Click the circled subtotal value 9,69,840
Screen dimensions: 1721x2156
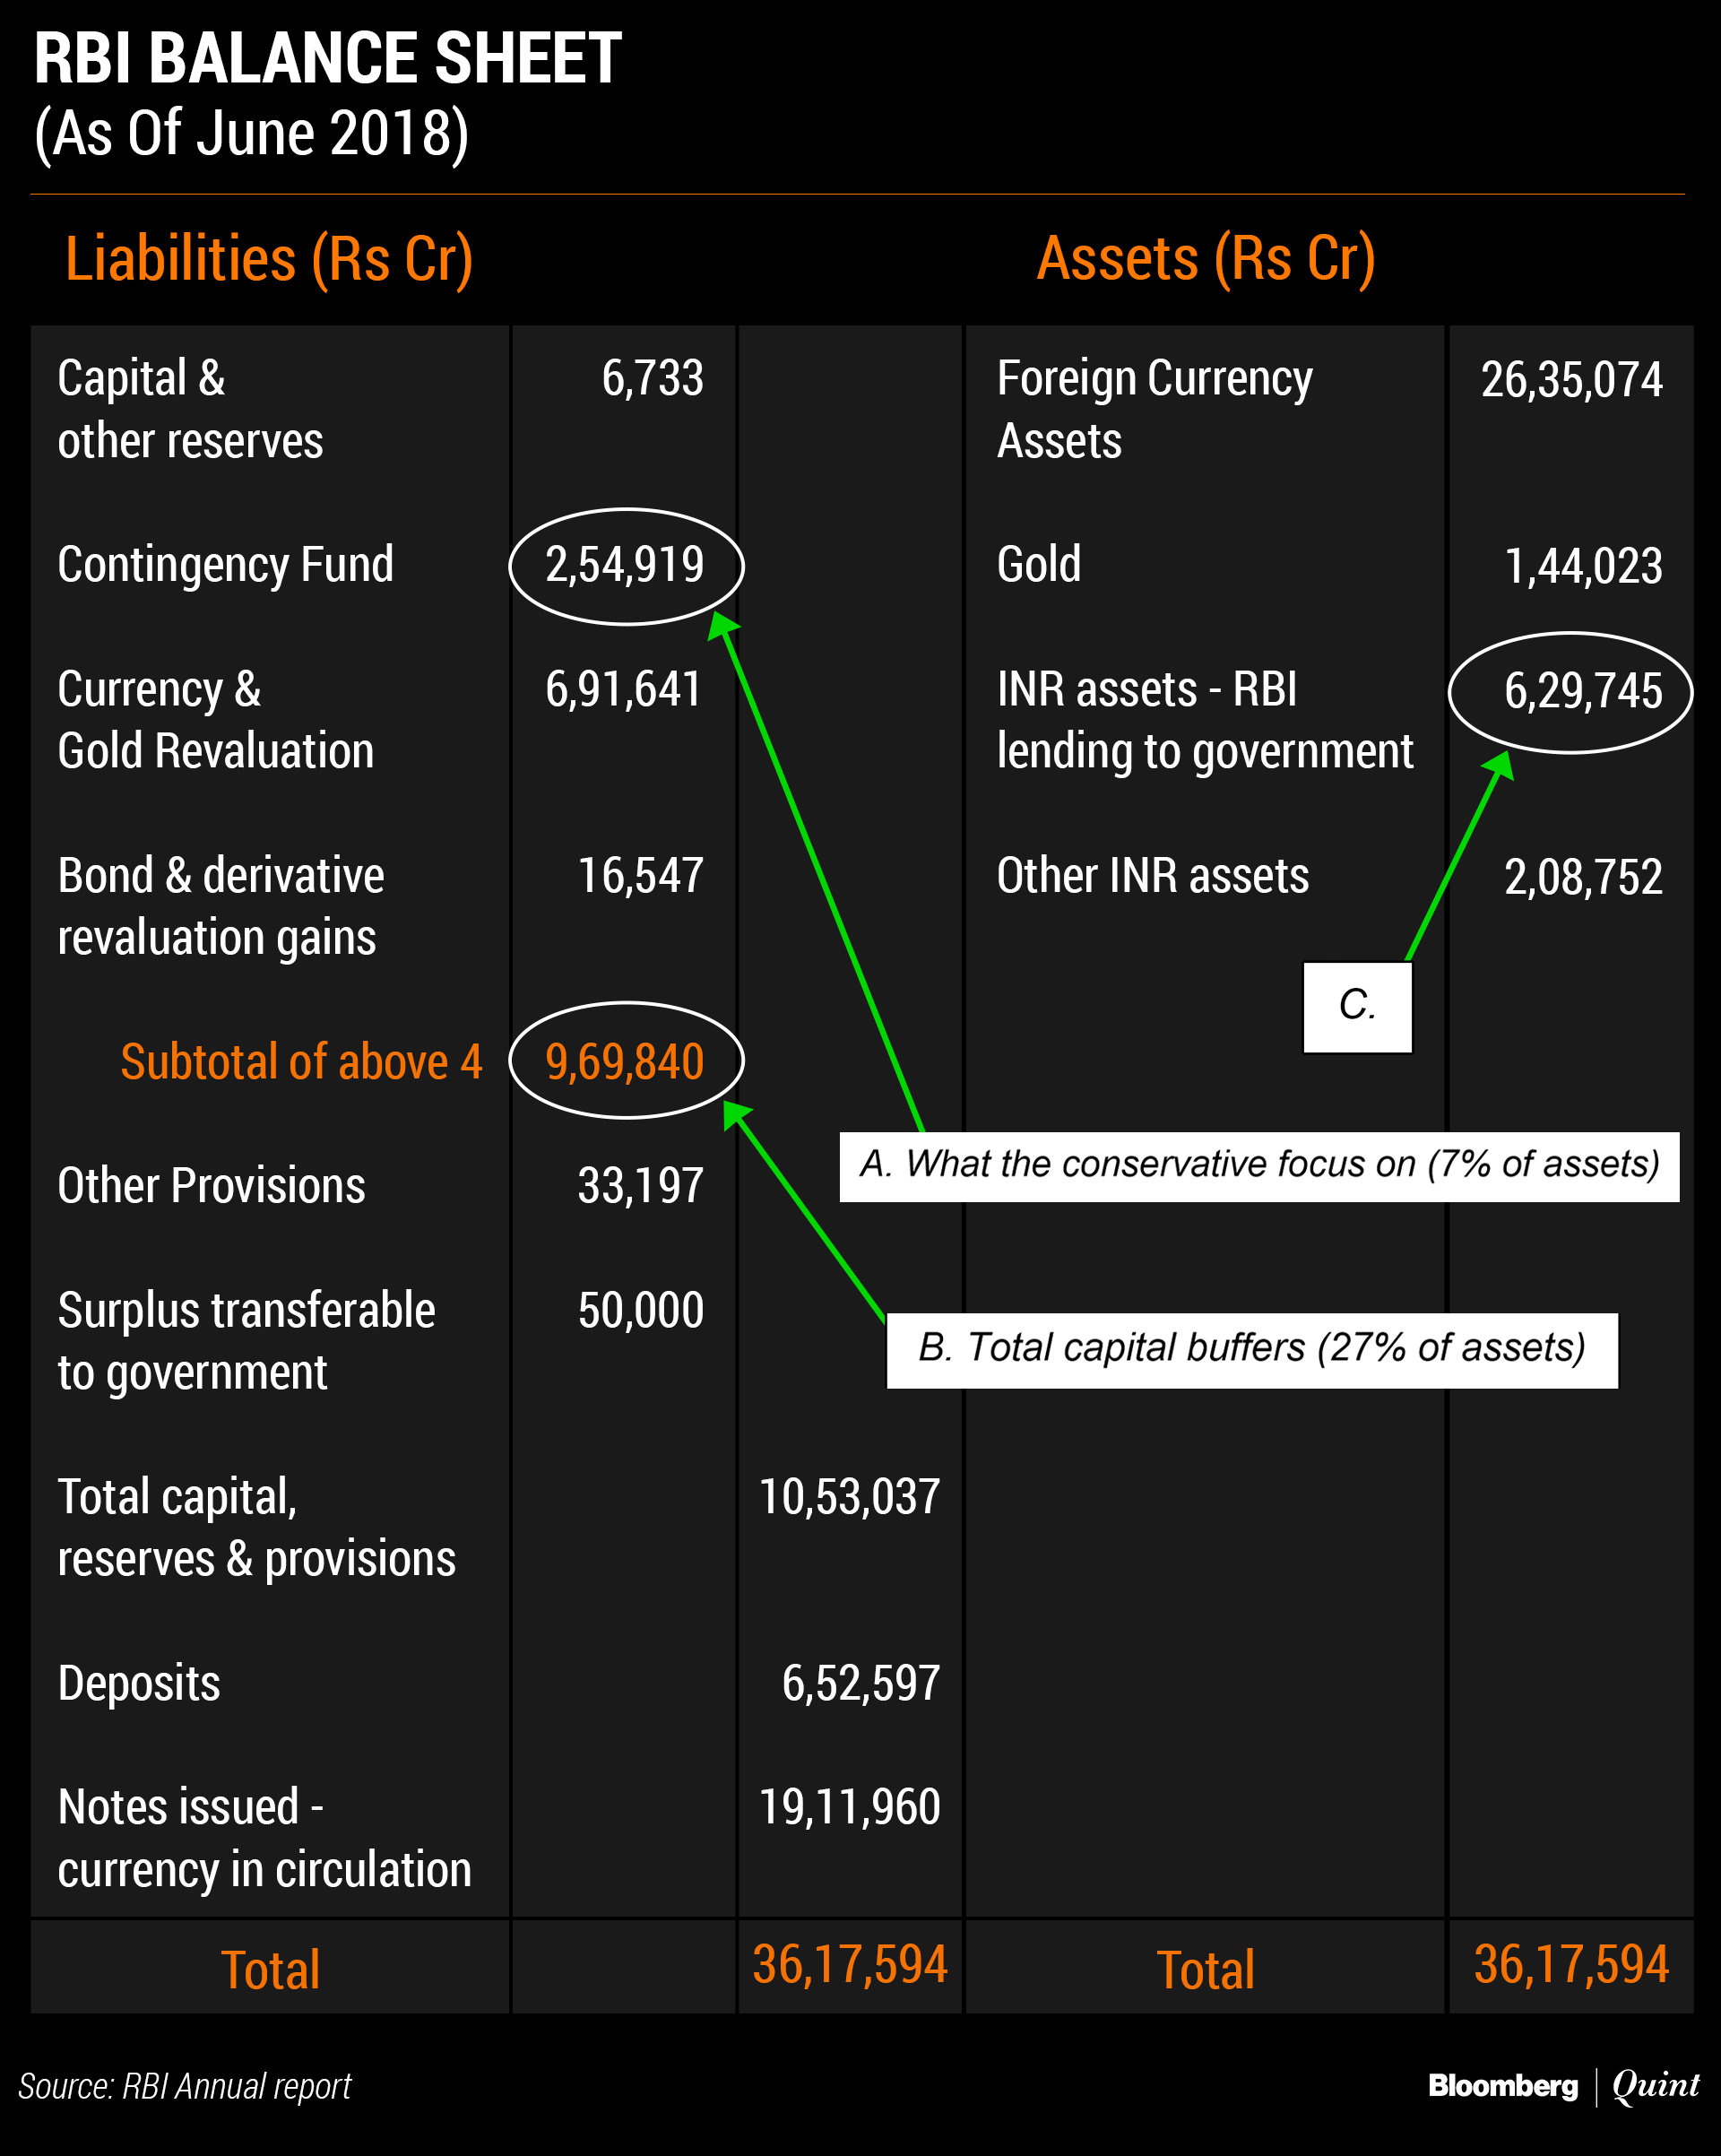[626, 1061]
